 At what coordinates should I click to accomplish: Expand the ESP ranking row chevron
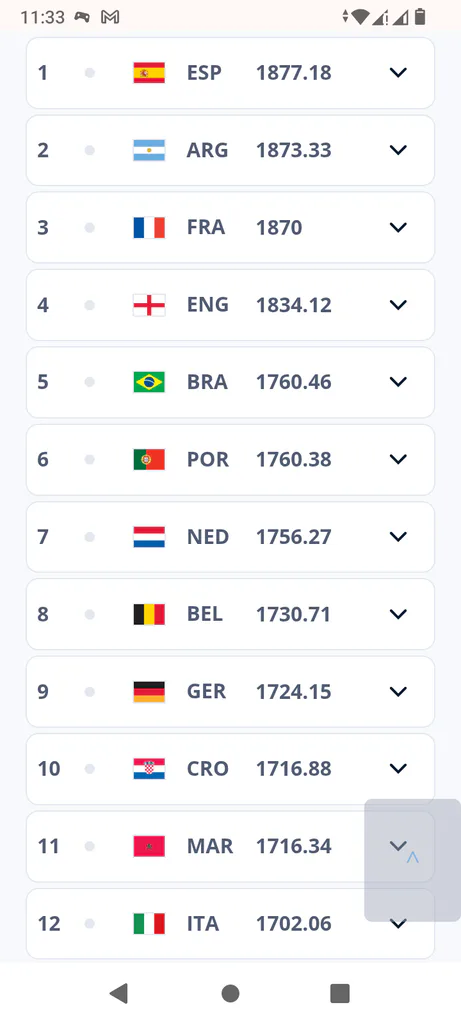[398, 72]
